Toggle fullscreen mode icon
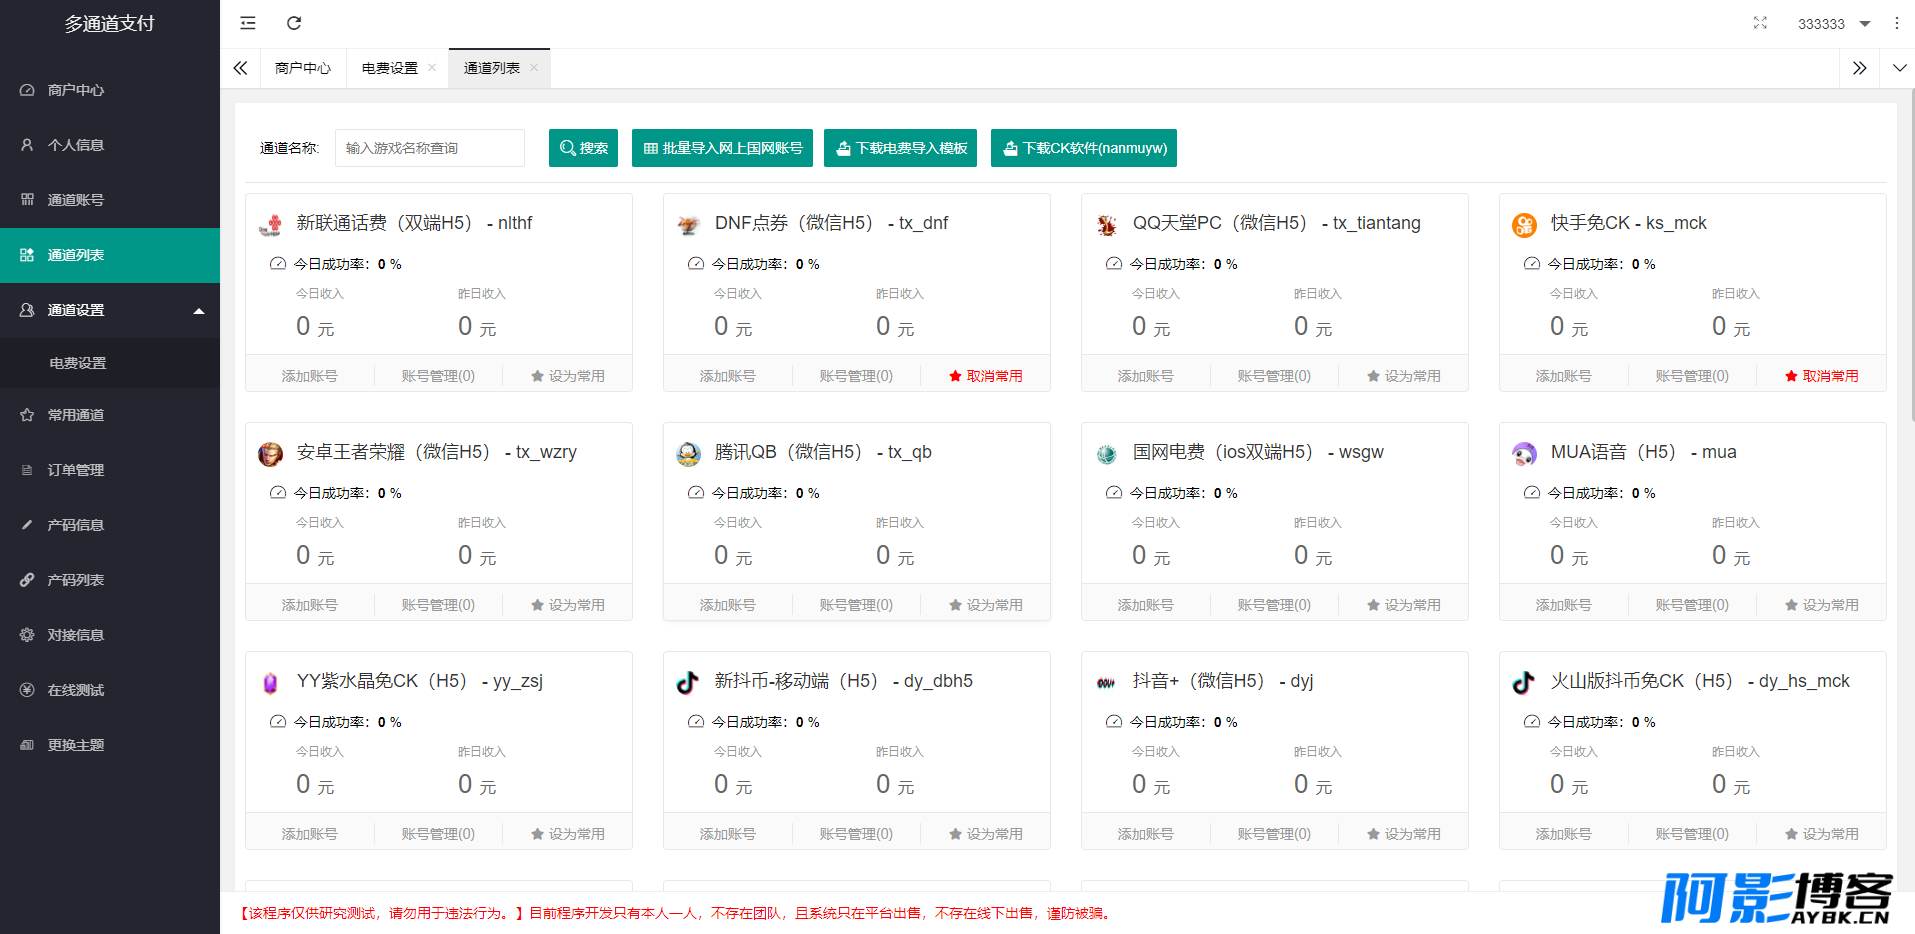 point(1760,23)
